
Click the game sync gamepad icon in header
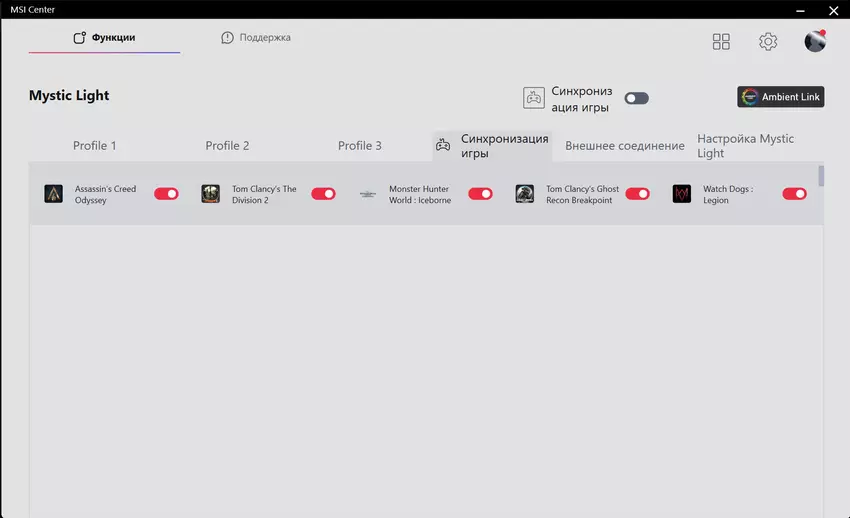point(534,97)
